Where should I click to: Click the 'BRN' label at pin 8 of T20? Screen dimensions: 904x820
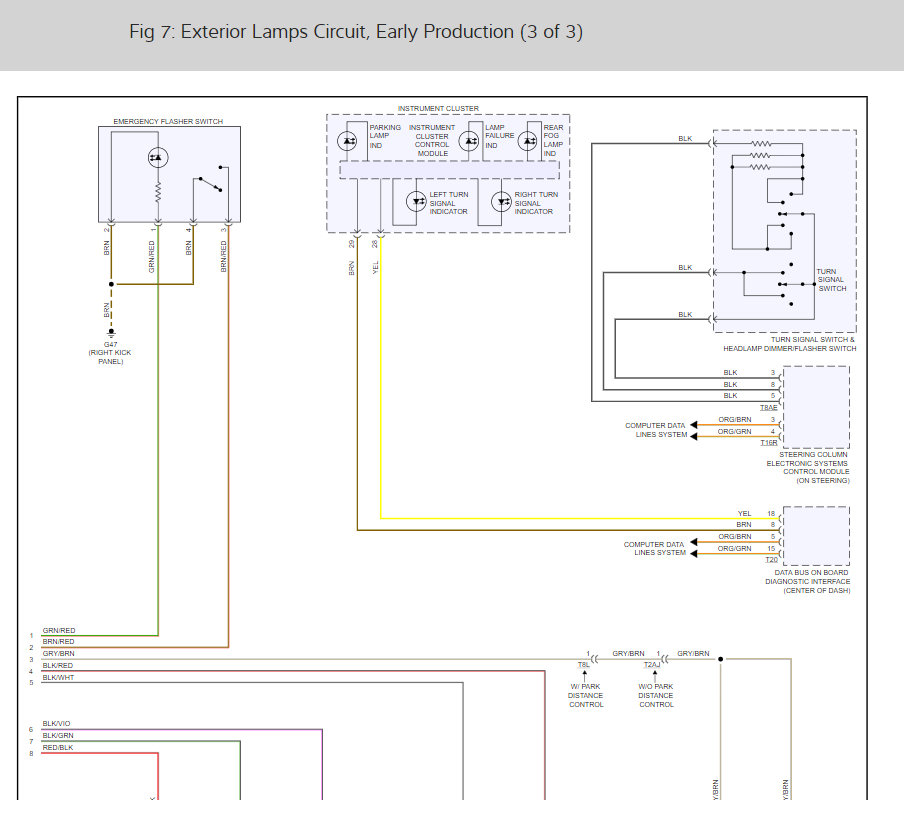[744, 525]
